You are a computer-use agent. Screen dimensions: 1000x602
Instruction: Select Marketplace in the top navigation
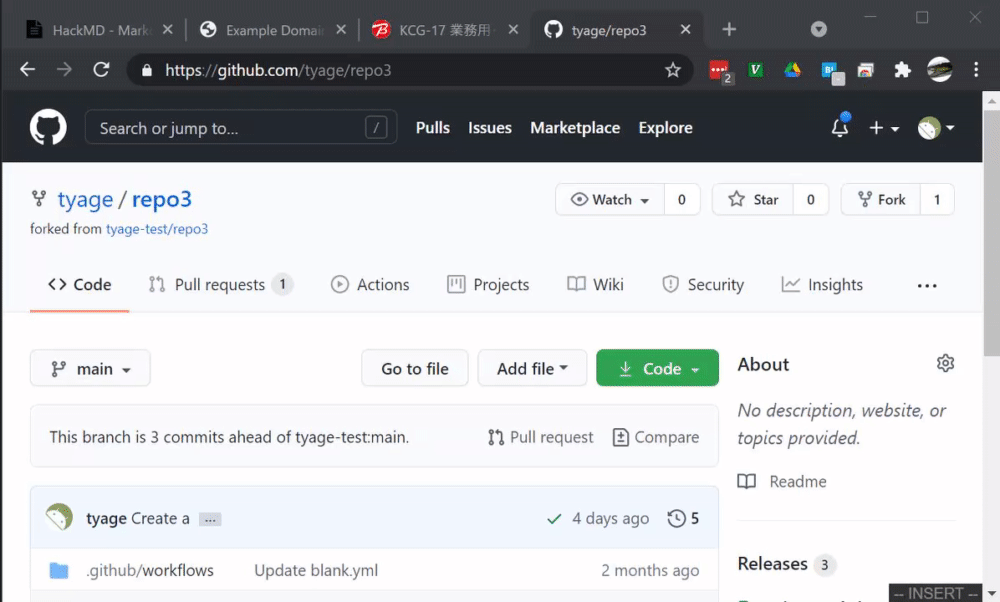[x=575, y=127]
